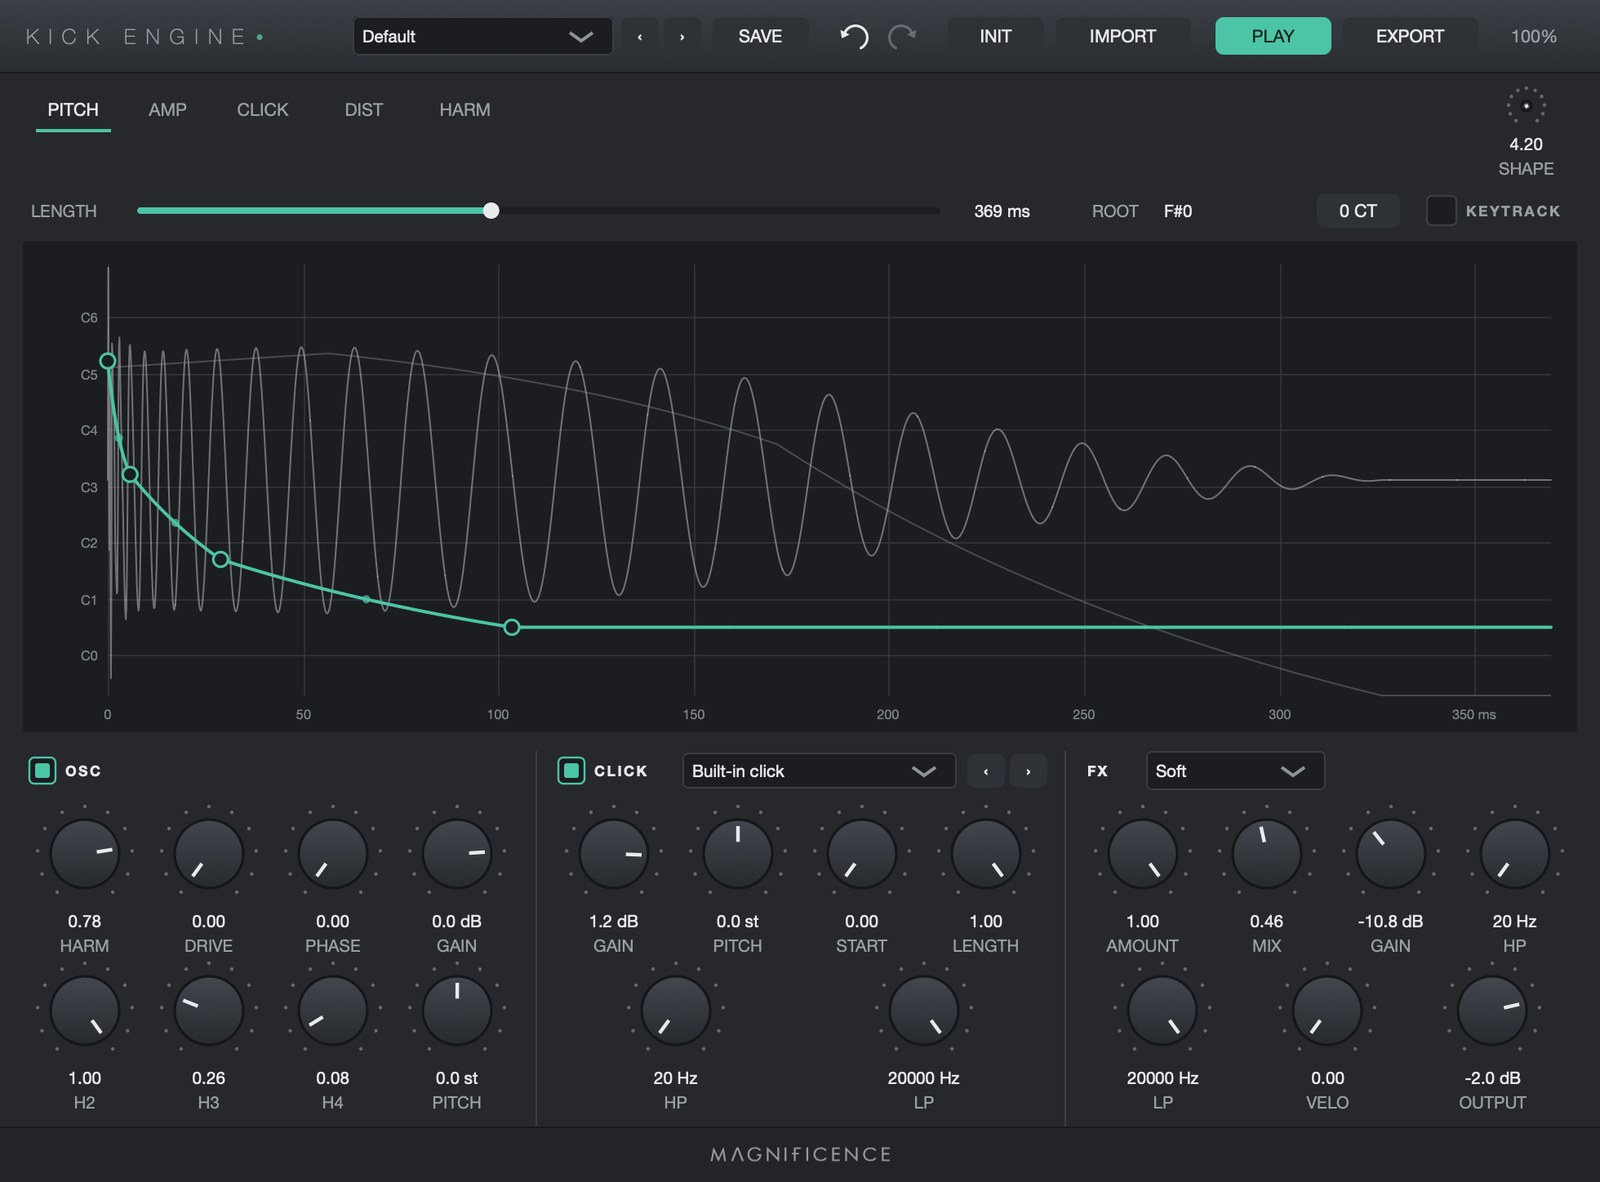
Task: Enable the KEYTRACK checkbox
Action: coord(1441,211)
